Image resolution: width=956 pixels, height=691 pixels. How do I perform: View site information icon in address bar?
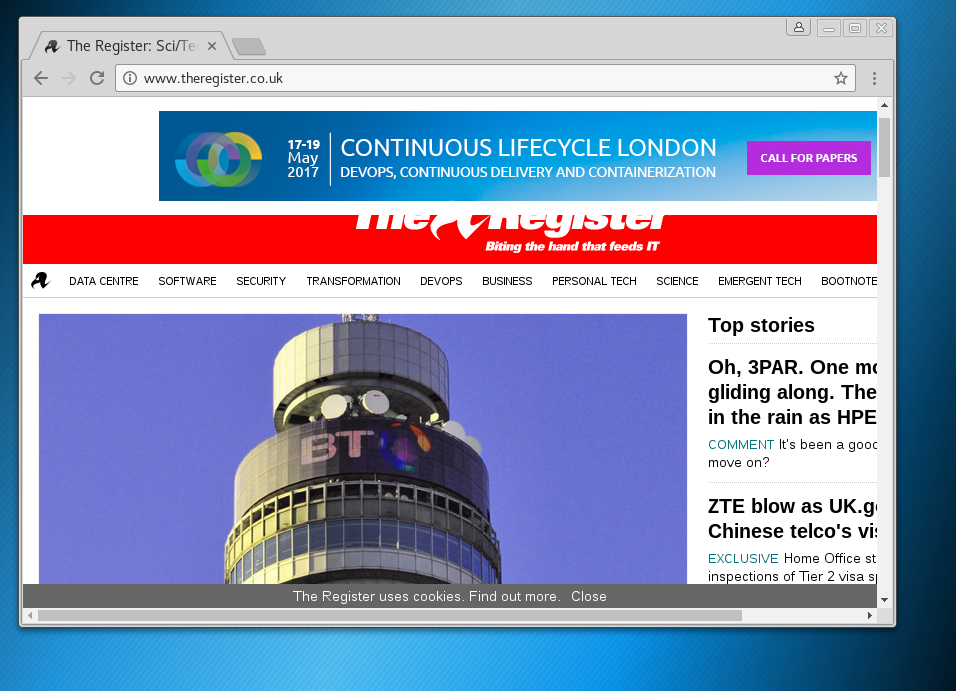(130, 78)
